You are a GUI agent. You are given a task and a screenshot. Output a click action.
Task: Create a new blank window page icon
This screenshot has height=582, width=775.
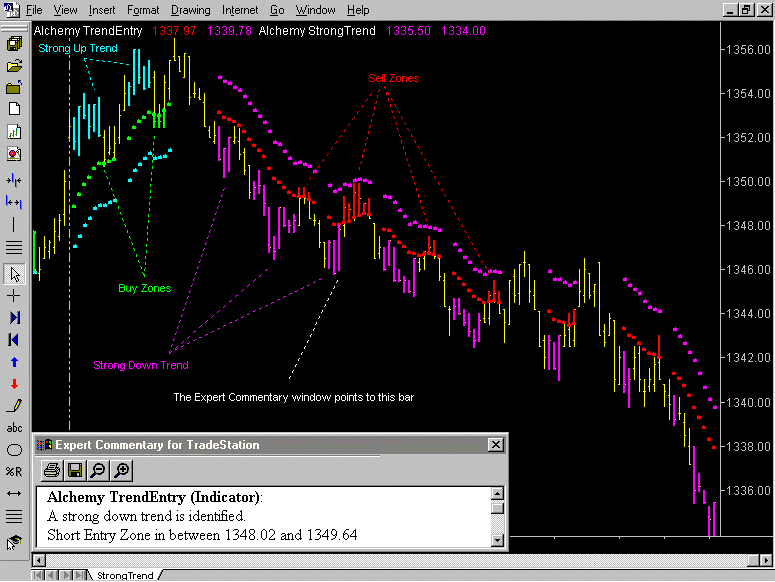pyautogui.click(x=14, y=109)
